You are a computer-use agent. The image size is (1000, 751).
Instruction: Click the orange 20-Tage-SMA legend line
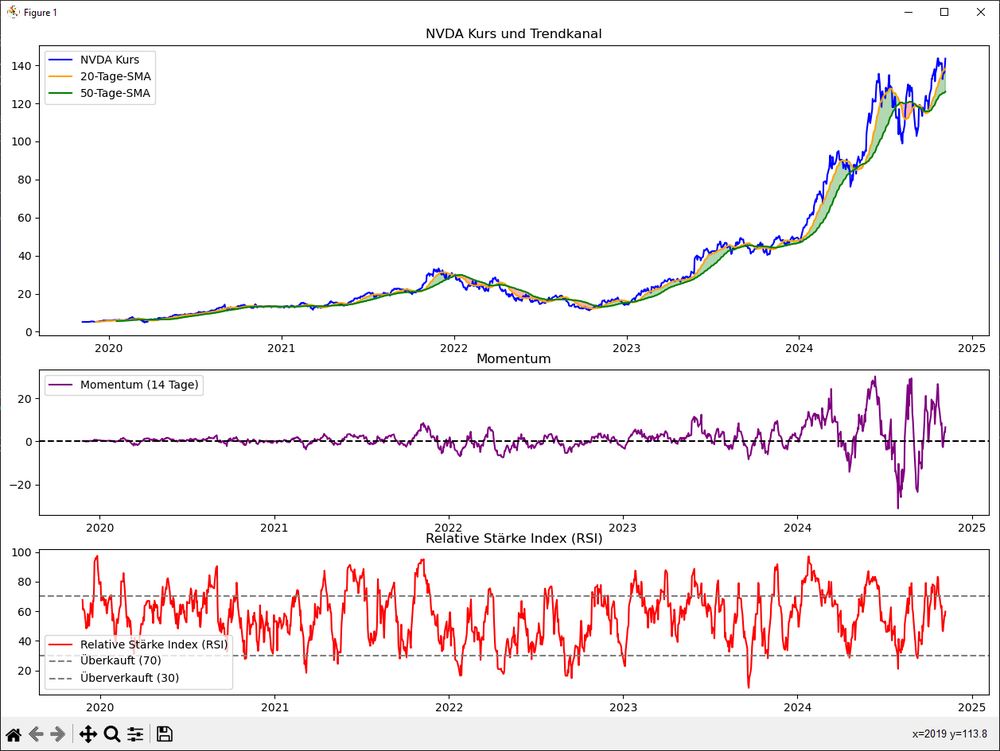coord(61,77)
